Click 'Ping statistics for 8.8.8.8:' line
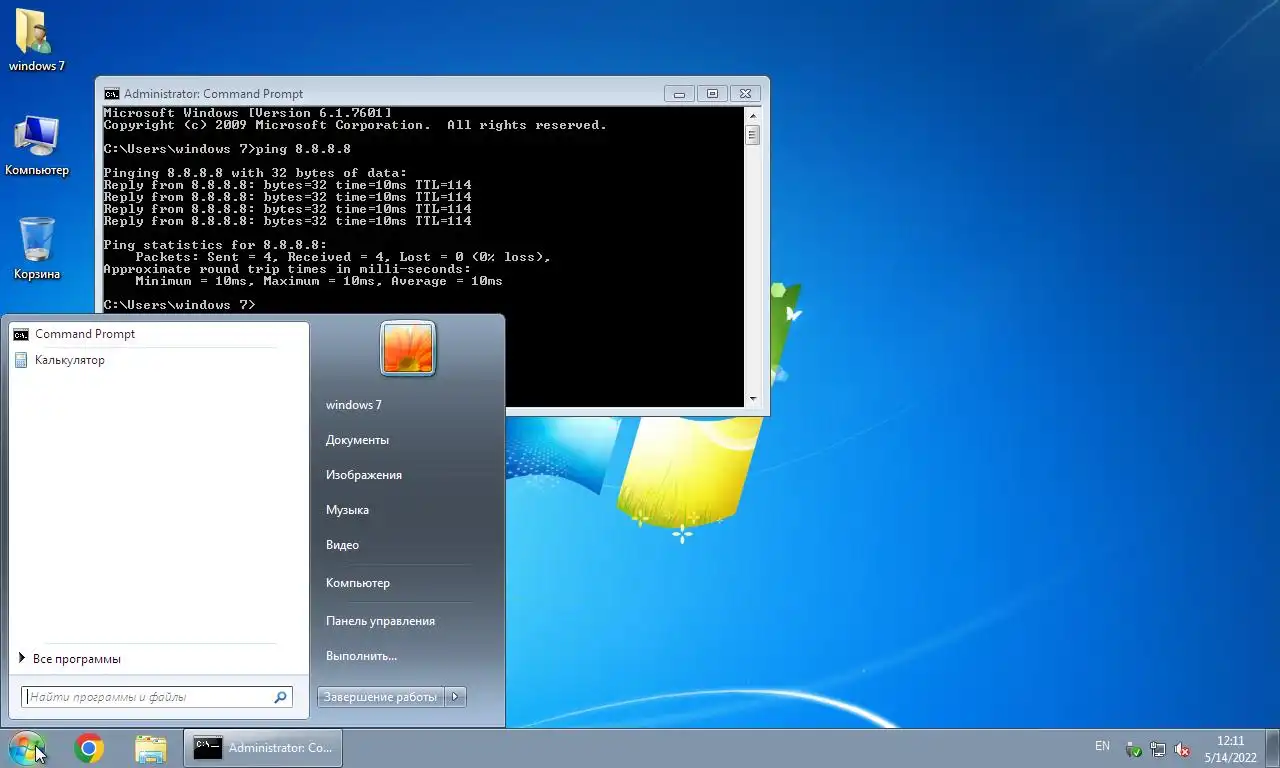Screen dimensions: 1280x768 [215, 245]
